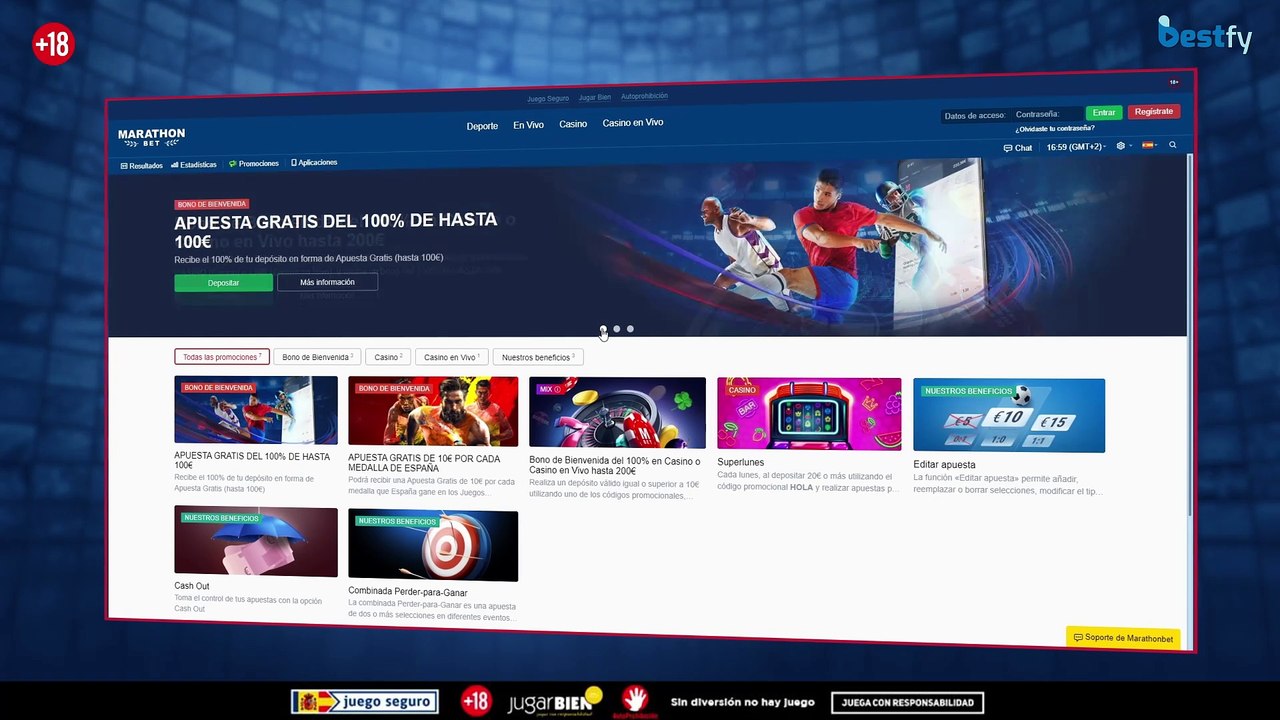This screenshot has height=720, width=1280.
Task: Click the Autoprohibición hand logo in footer
Action: (635, 701)
